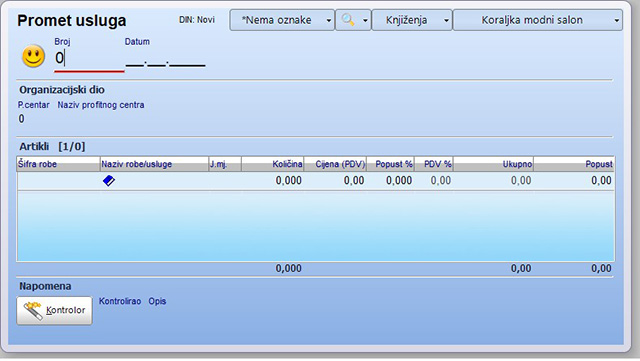Click the Količina column header

click(273, 164)
